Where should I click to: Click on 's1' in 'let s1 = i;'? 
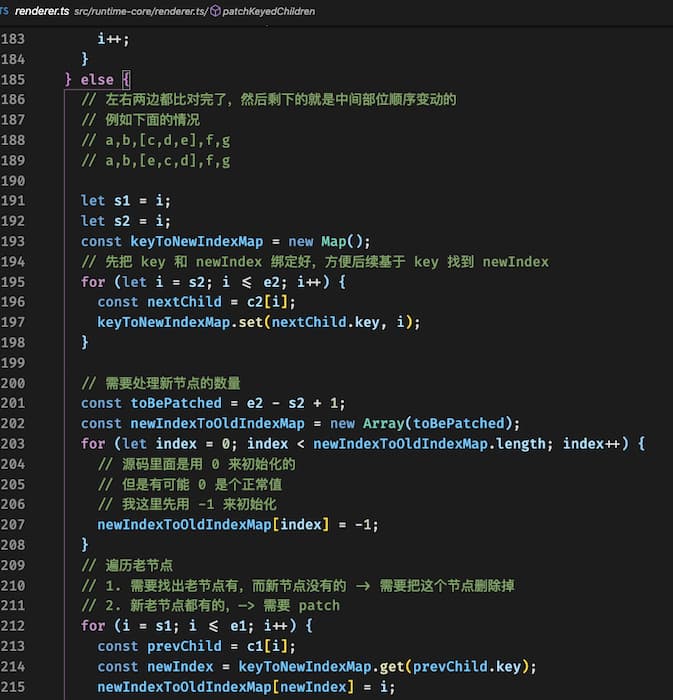click(x=122, y=200)
